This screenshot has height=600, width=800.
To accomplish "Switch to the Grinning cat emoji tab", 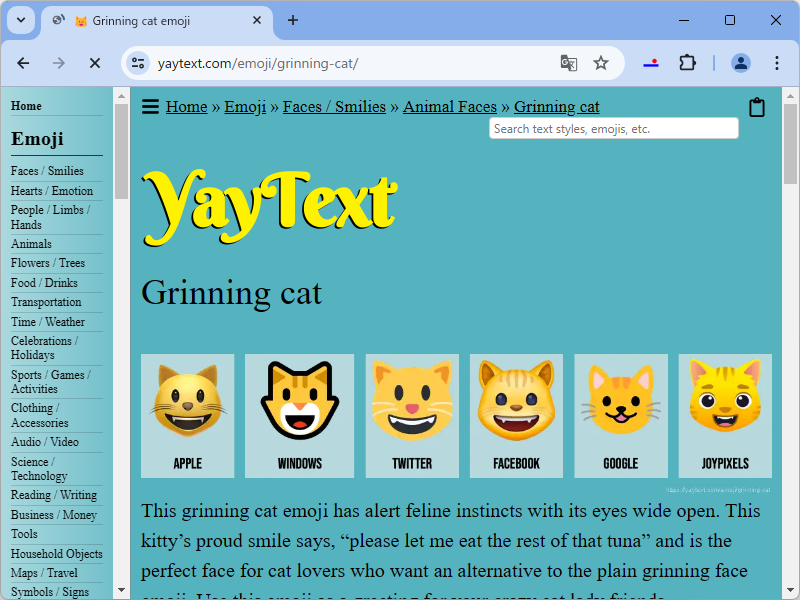I will click(x=150, y=20).
